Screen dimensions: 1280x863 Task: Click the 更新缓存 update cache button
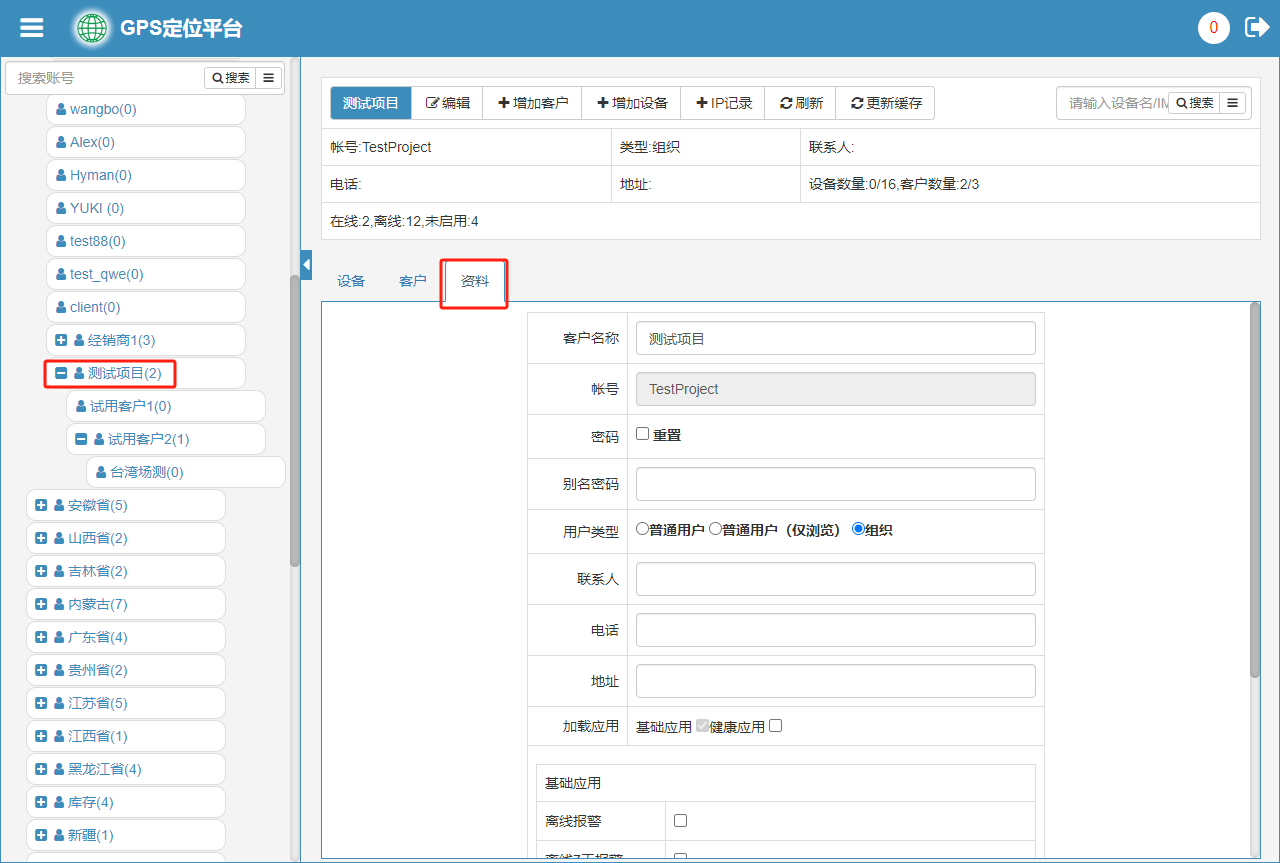[885, 103]
